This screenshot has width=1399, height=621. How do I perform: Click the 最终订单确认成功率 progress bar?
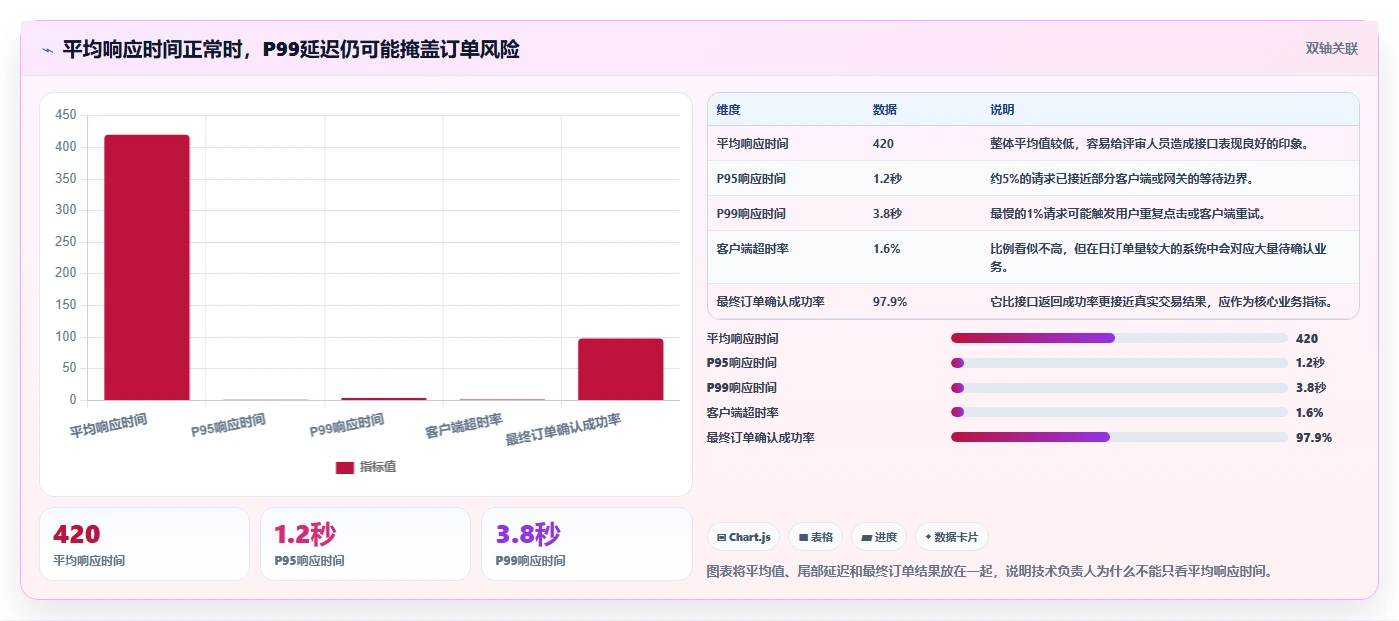(1119, 437)
